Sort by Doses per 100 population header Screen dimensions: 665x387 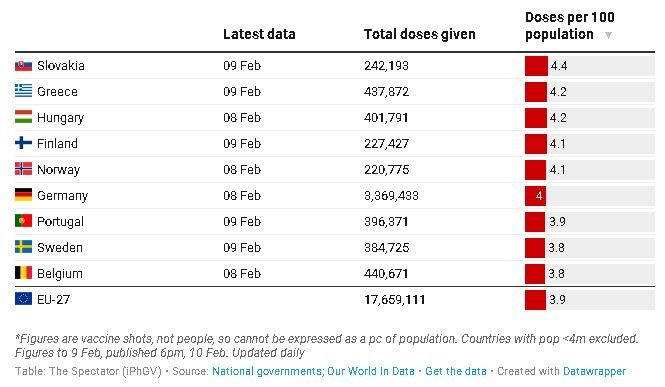570,25
